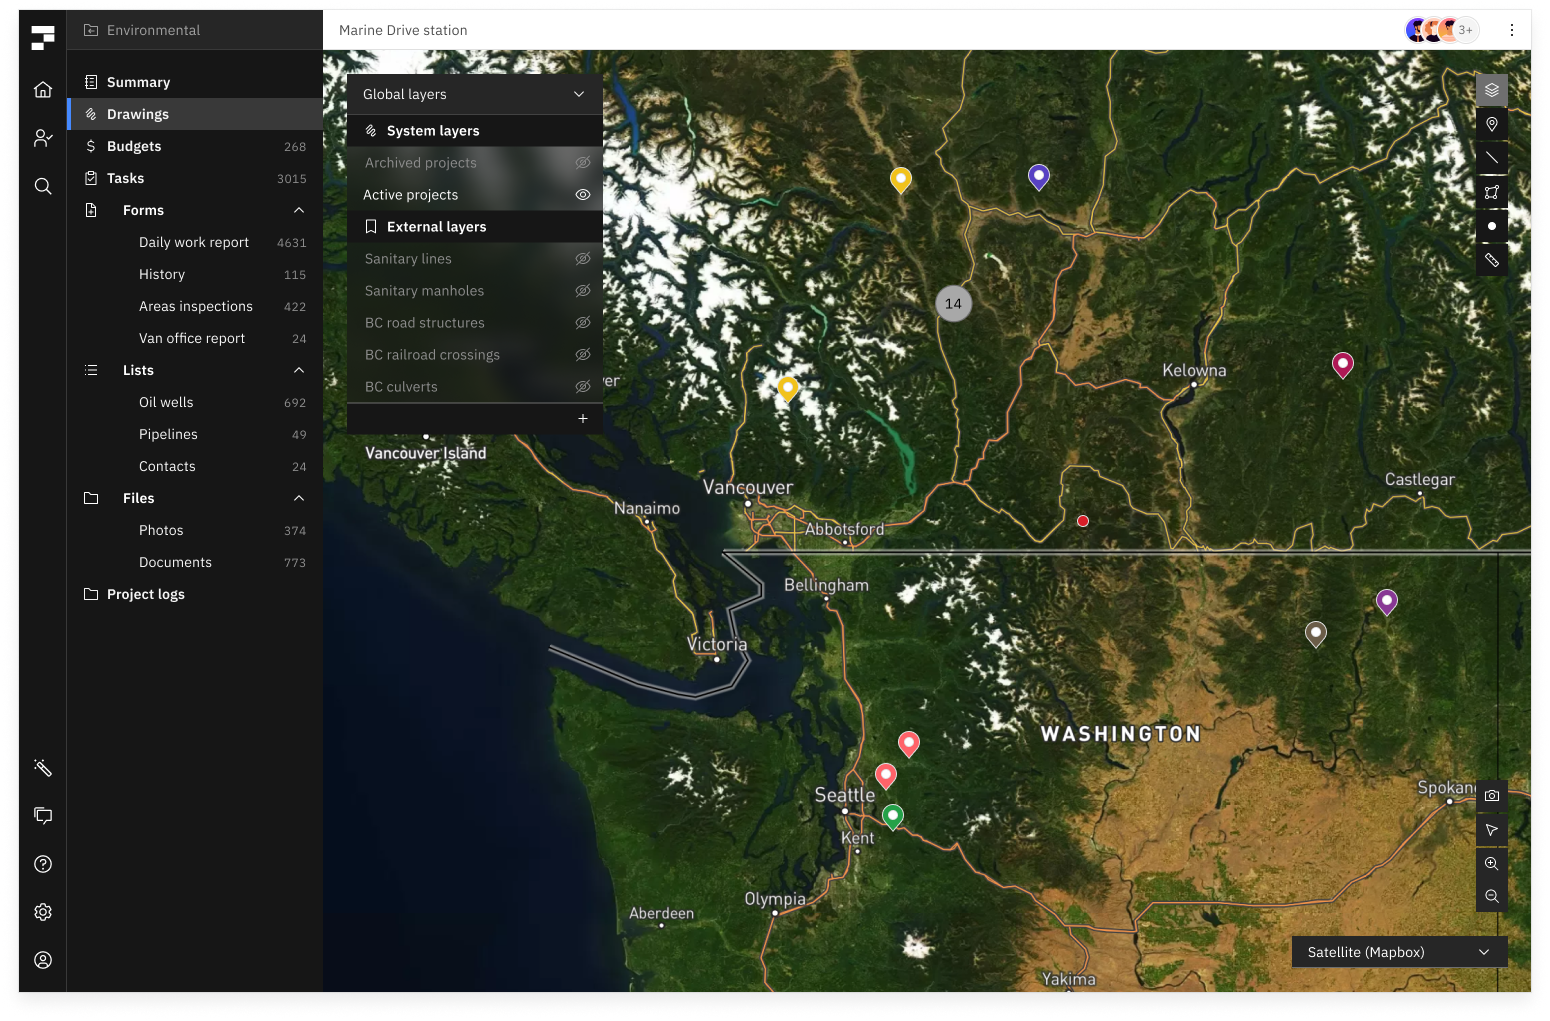This screenshot has height=1021, width=1550.
Task: Open the Budgets menu item
Action: (134, 146)
